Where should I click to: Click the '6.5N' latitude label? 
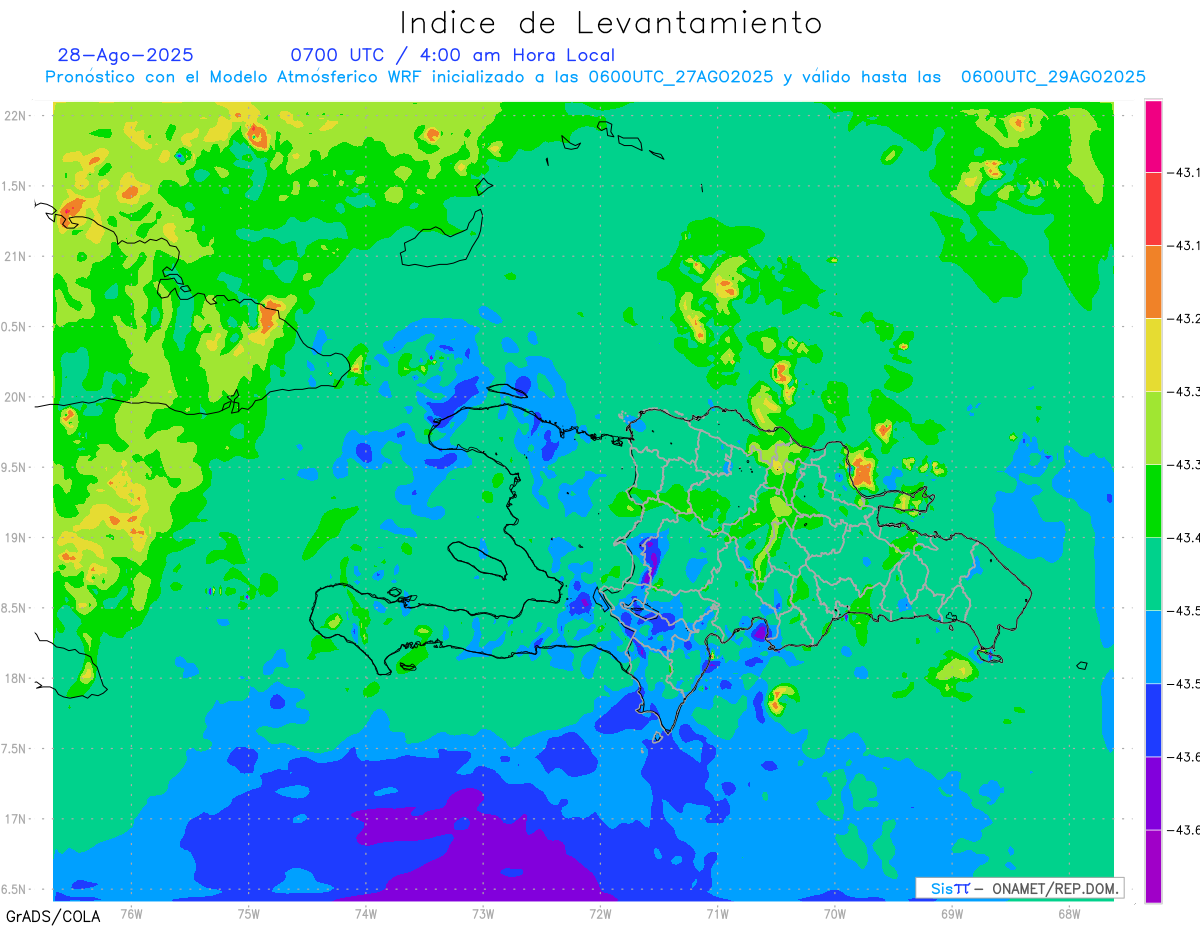pyautogui.click(x=14, y=889)
